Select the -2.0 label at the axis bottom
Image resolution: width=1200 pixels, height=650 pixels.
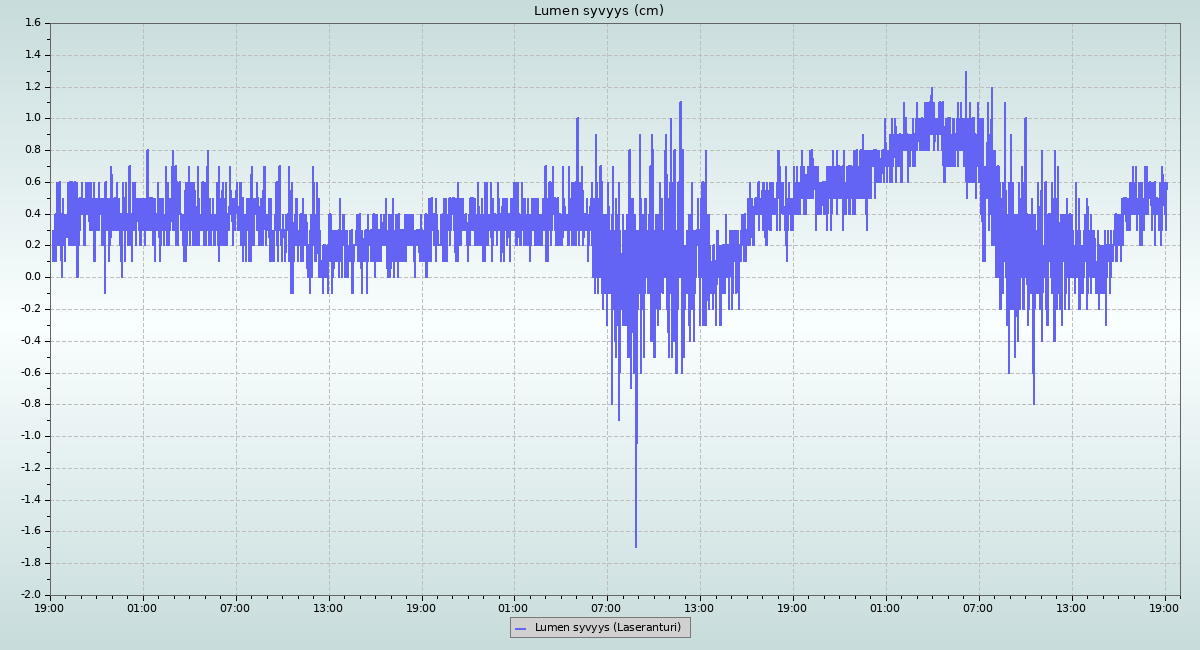(29, 595)
